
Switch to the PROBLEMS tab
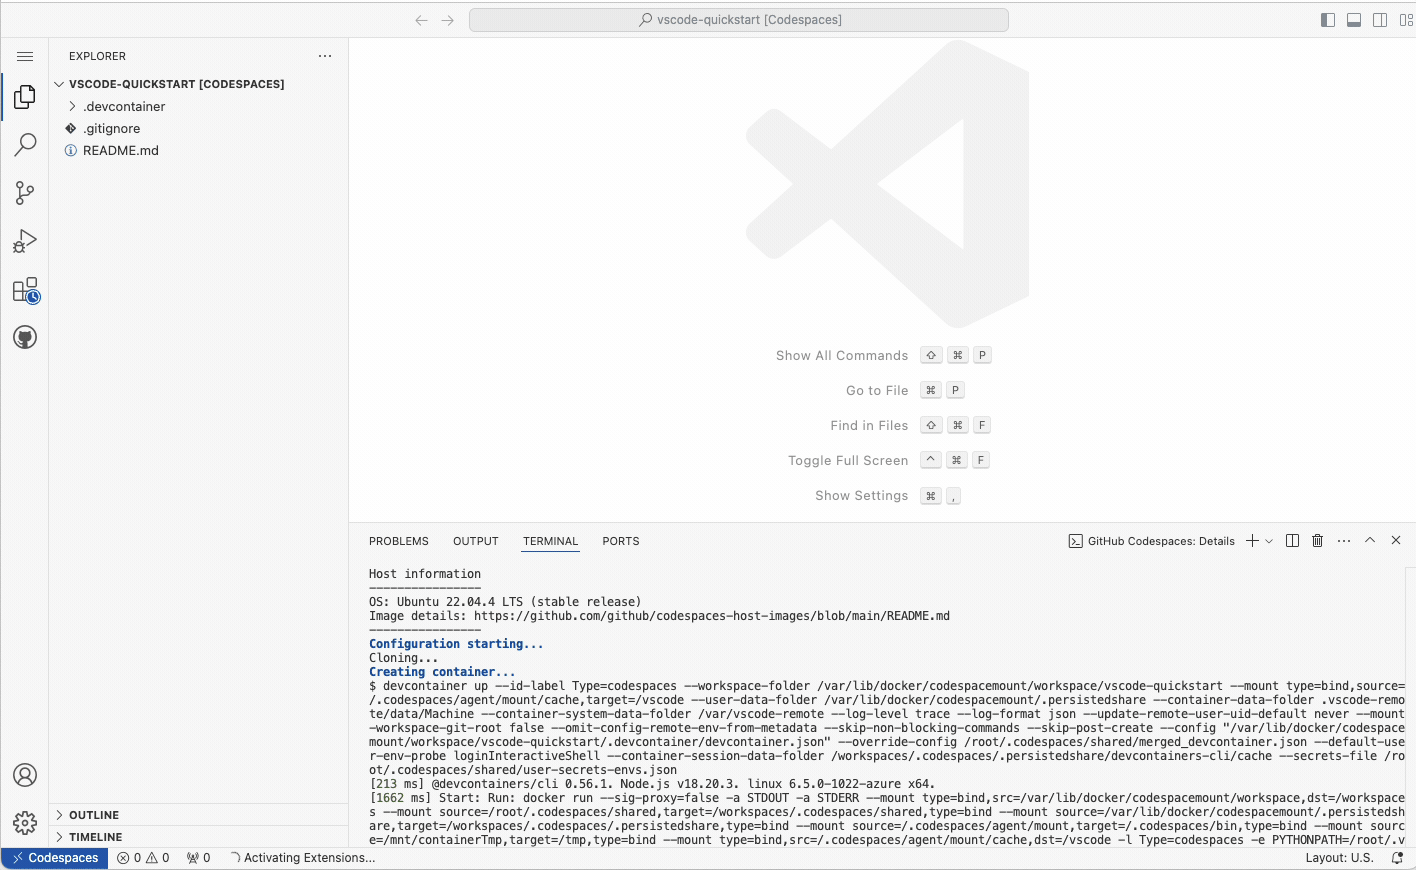pos(398,541)
